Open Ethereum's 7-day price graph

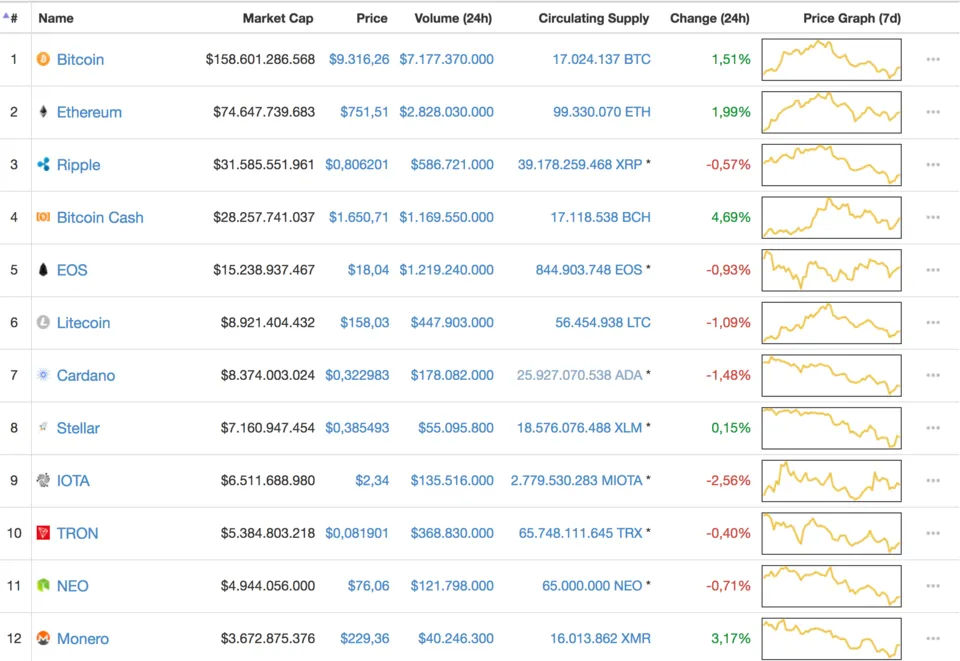[x=831, y=112]
